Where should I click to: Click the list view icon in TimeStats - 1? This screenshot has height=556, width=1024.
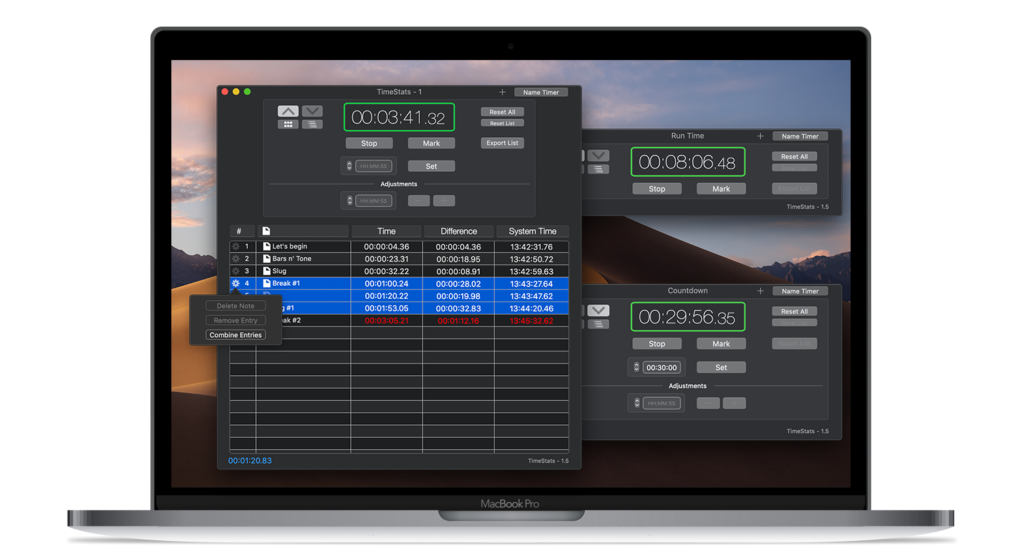(312, 124)
